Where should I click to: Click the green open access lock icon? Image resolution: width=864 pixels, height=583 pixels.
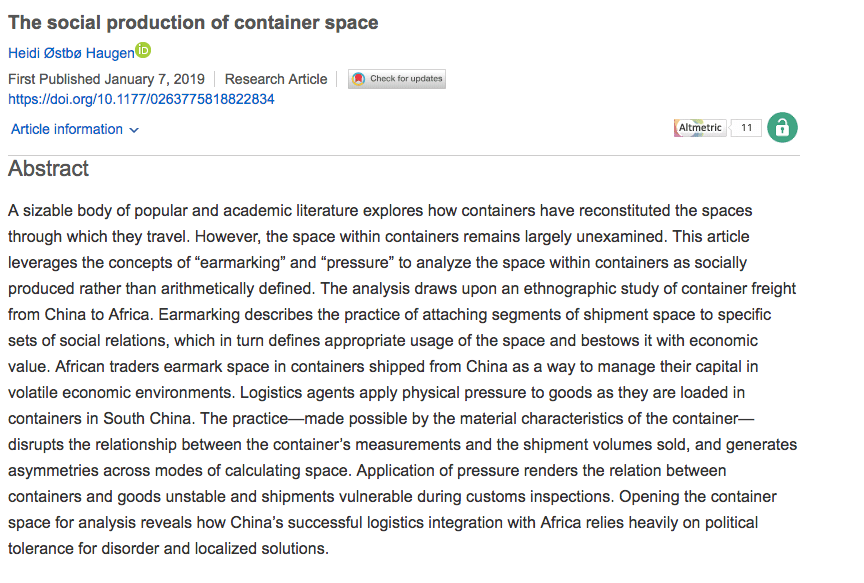[782, 128]
